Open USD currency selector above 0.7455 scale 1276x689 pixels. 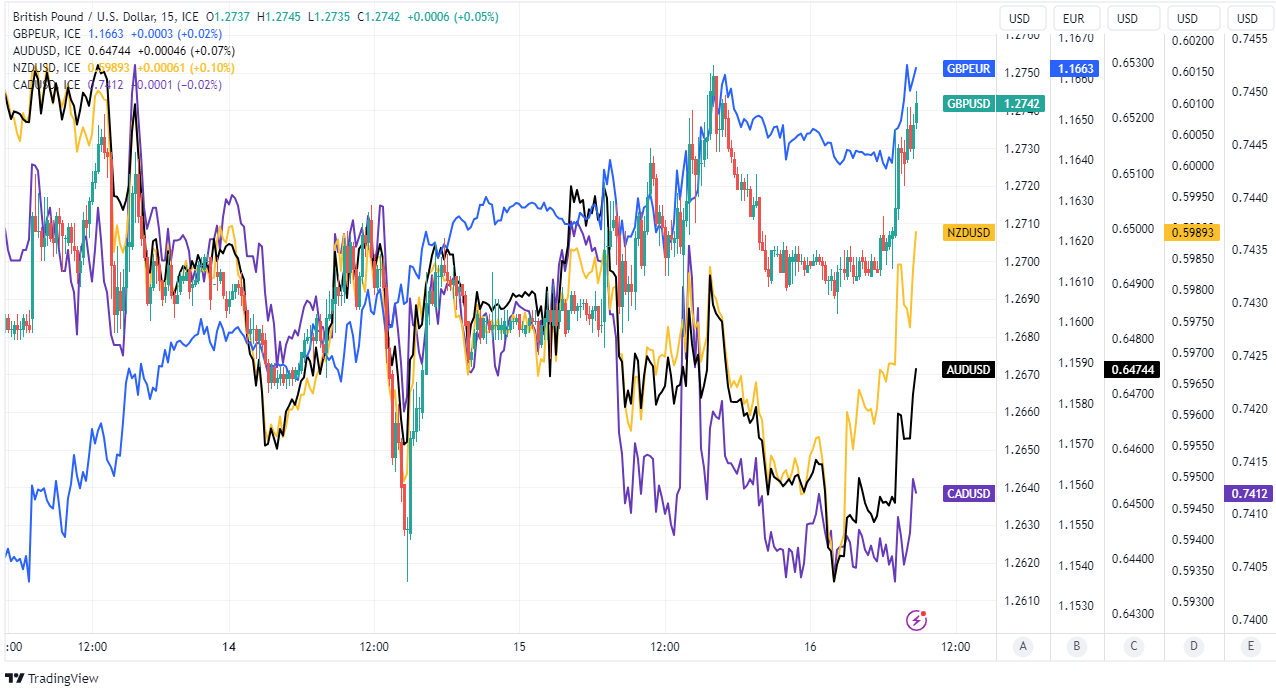(1248, 18)
